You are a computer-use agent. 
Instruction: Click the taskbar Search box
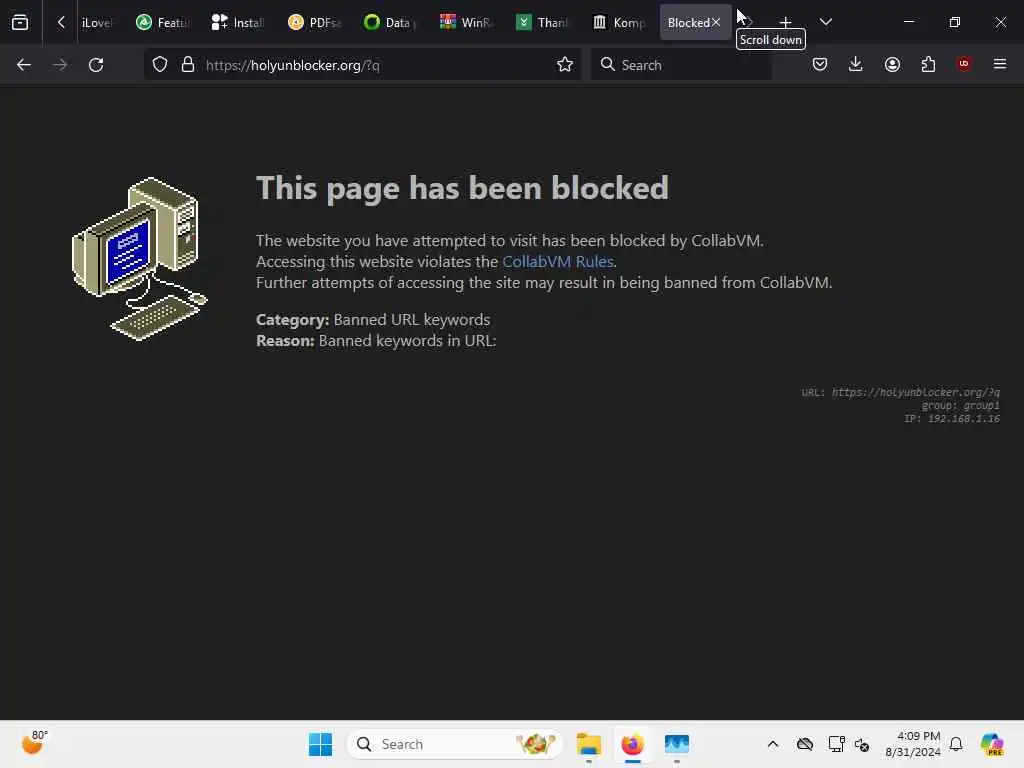455,744
